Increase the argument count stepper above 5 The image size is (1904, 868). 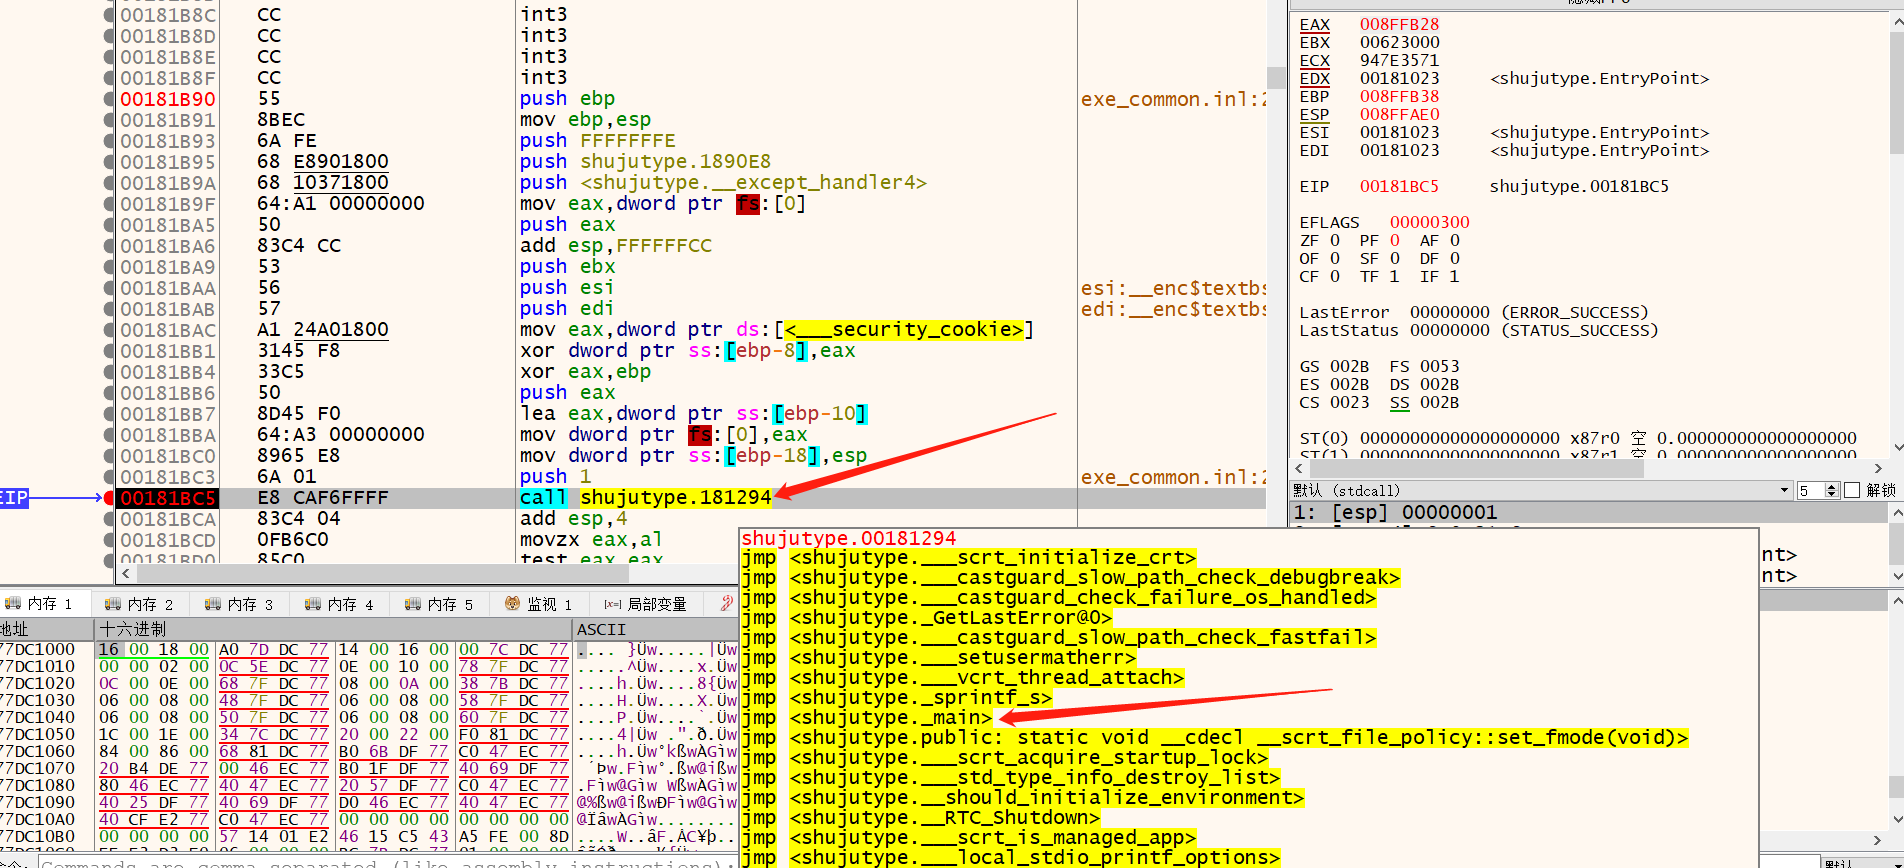[1832, 486]
